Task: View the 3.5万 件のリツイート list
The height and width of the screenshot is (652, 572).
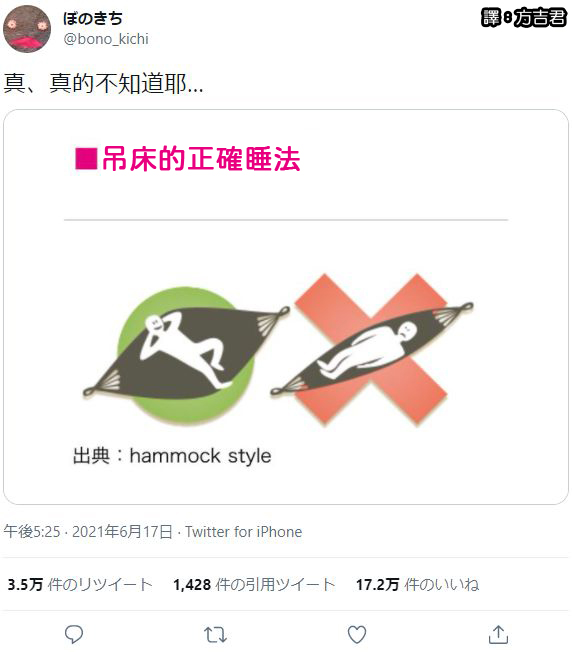Action: click(x=80, y=584)
